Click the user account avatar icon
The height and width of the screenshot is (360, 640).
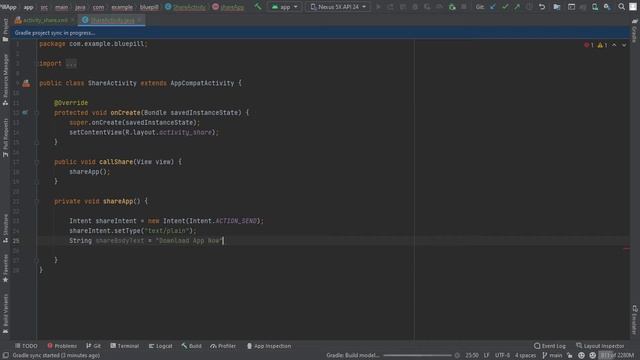click(633, 7)
